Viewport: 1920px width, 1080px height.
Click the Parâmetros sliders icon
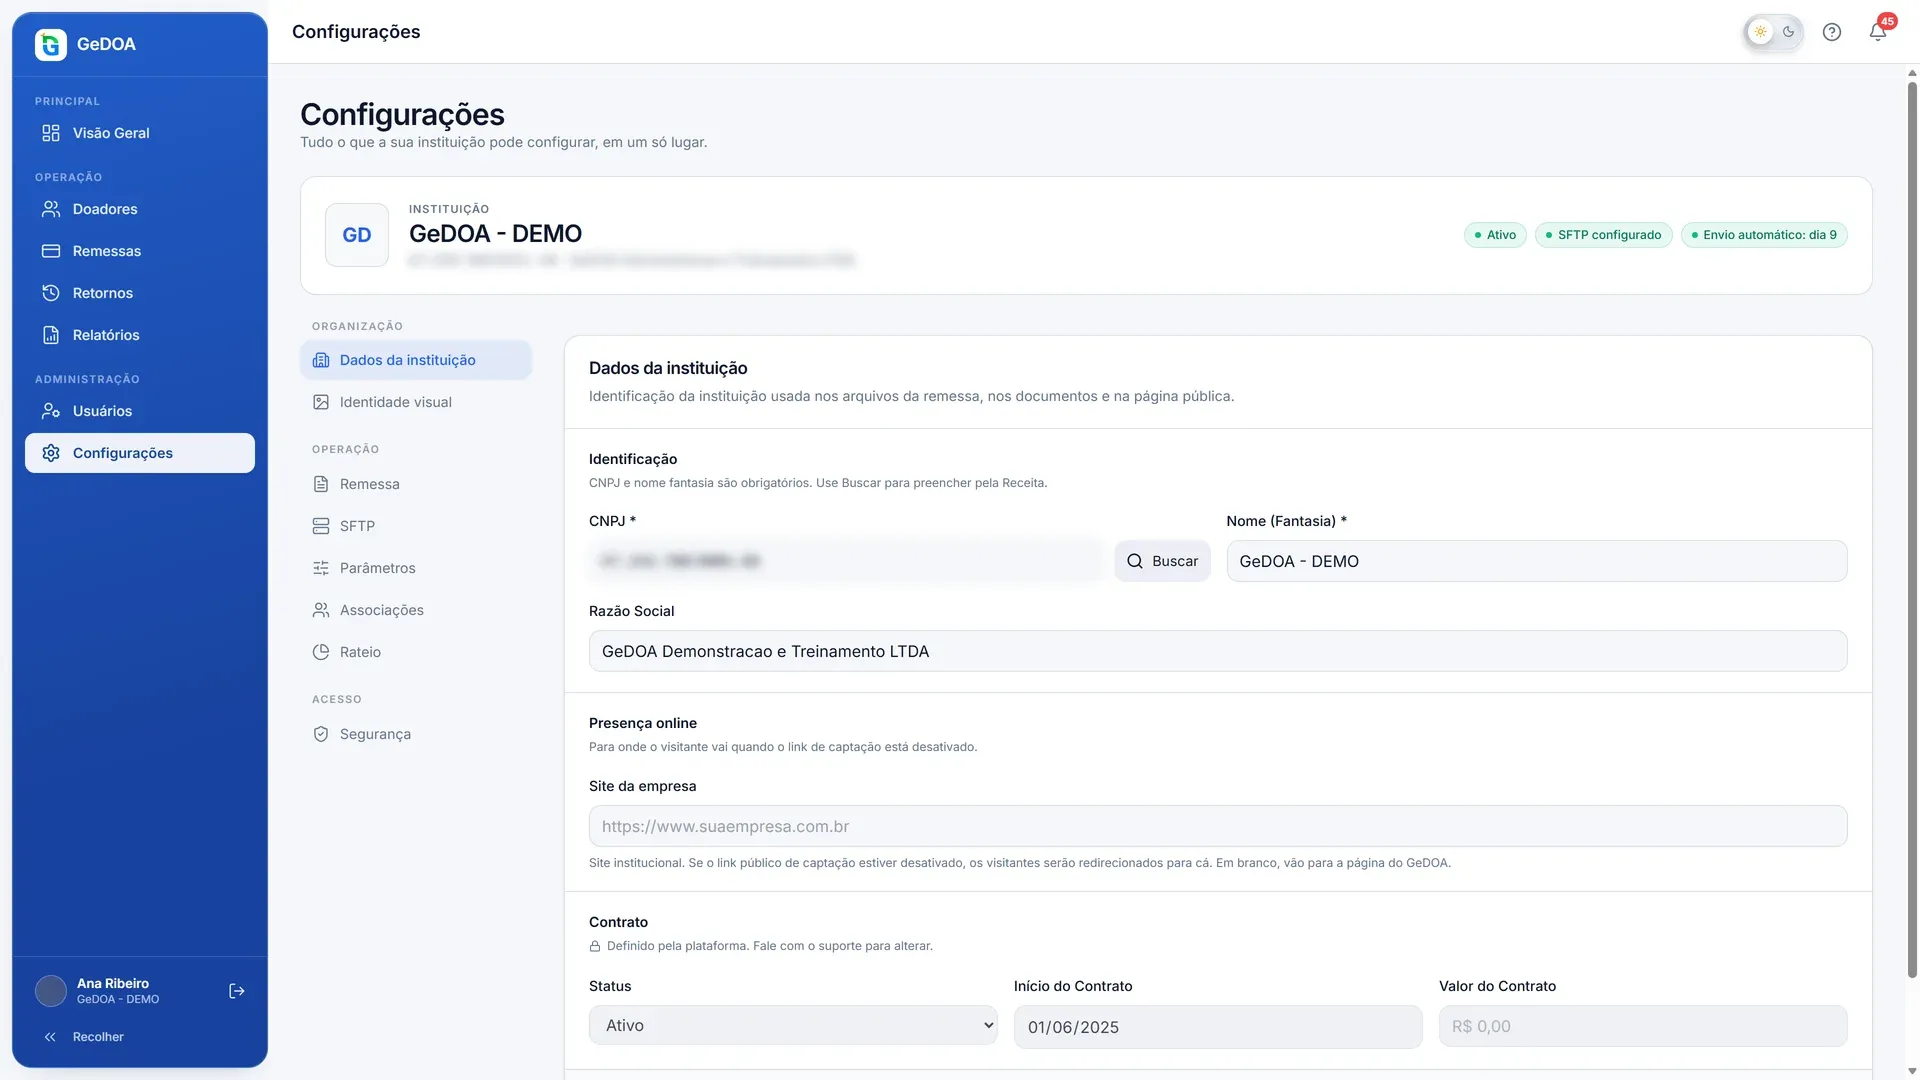tap(321, 568)
